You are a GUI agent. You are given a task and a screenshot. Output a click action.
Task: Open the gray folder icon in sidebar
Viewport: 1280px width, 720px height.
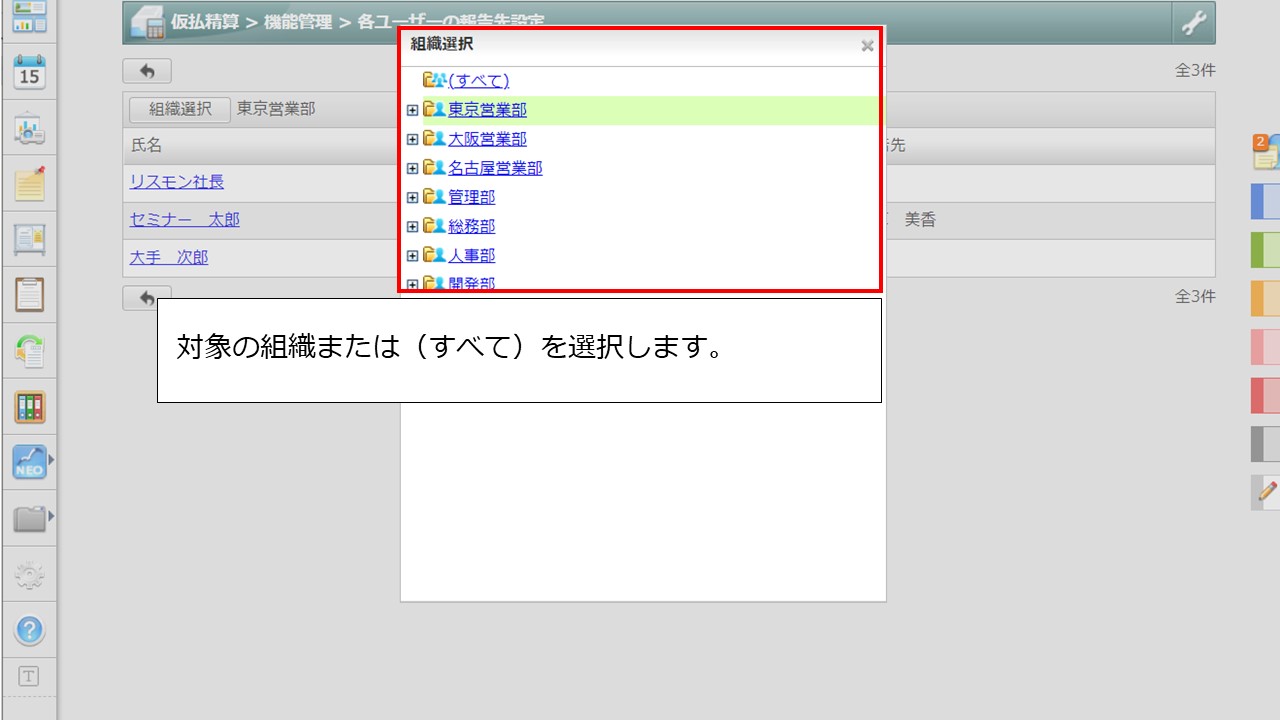pyautogui.click(x=29, y=518)
